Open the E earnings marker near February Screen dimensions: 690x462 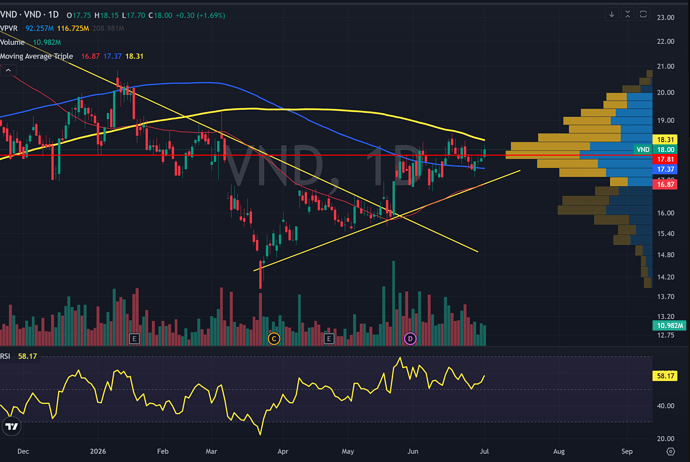134,338
